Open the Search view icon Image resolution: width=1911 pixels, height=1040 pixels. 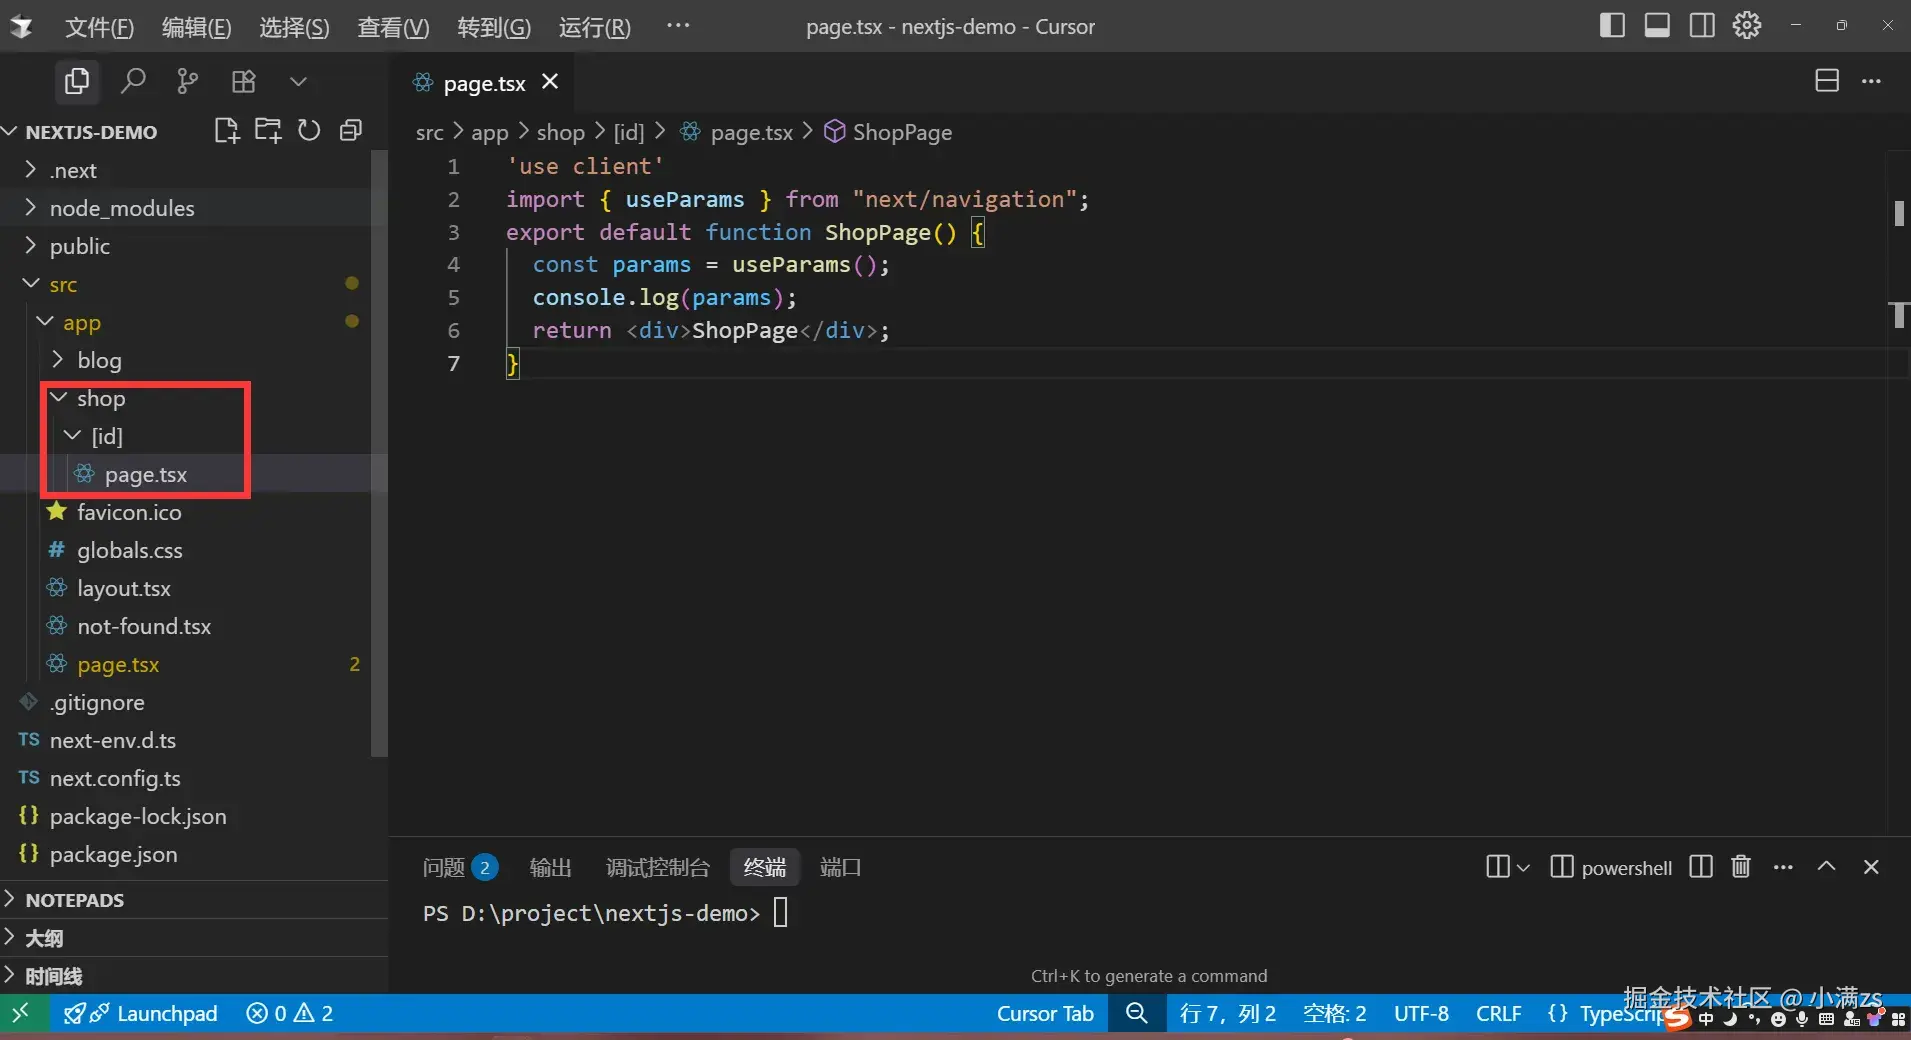click(132, 81)
